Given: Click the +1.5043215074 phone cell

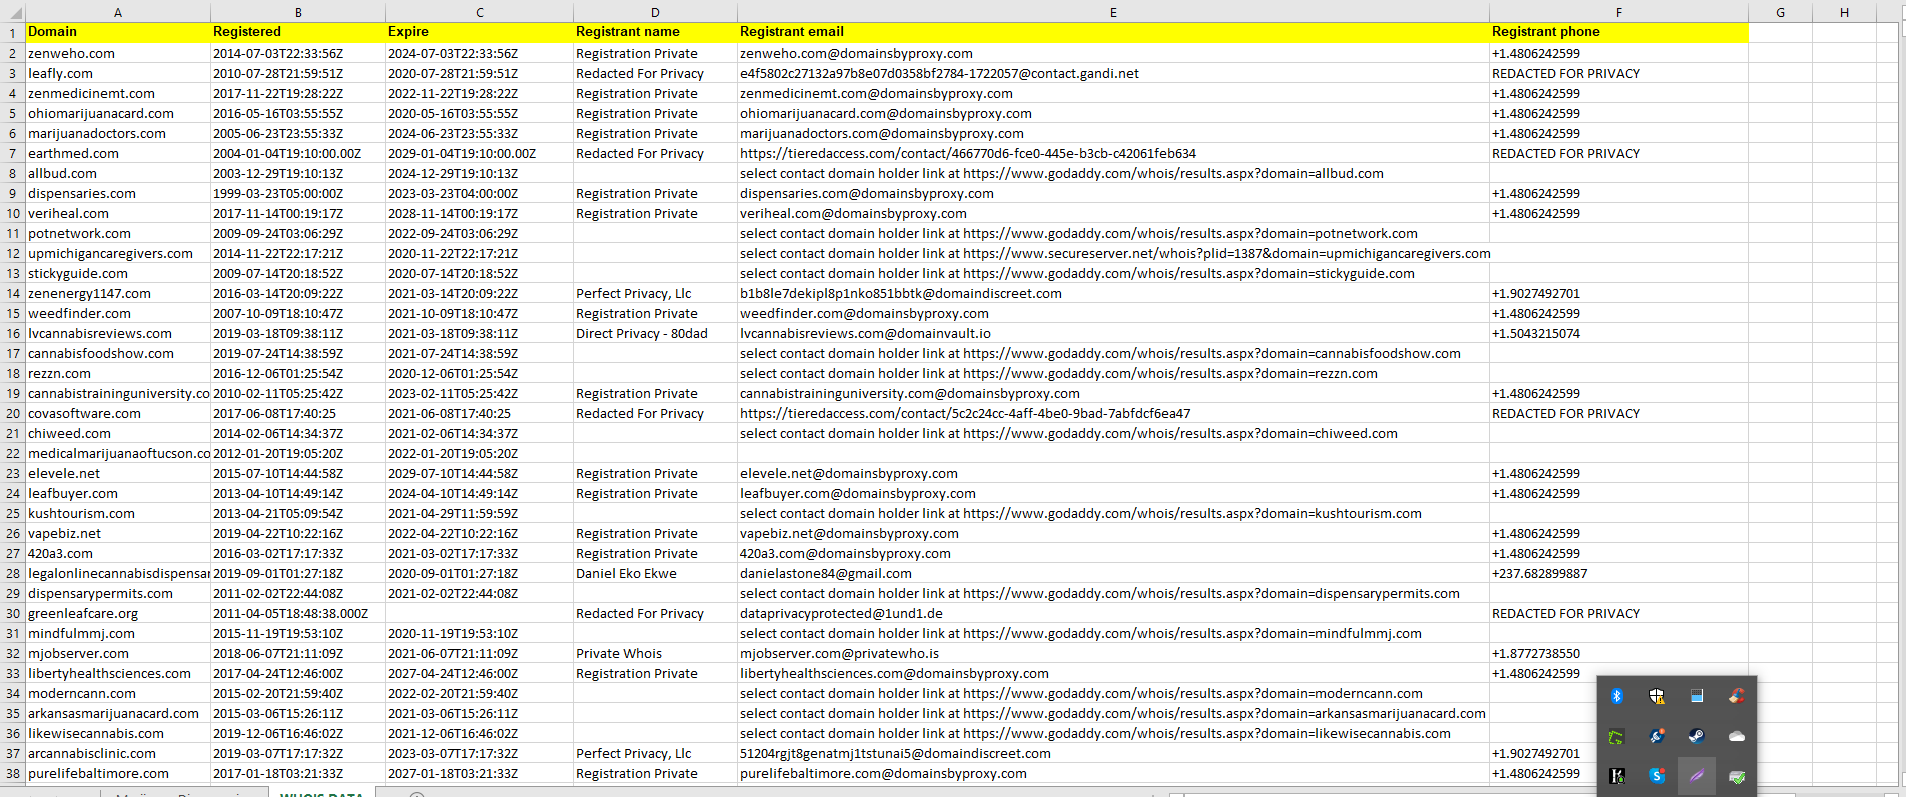Looking at the screenshot, I should pyautogui.click(x=1618, y=333).
